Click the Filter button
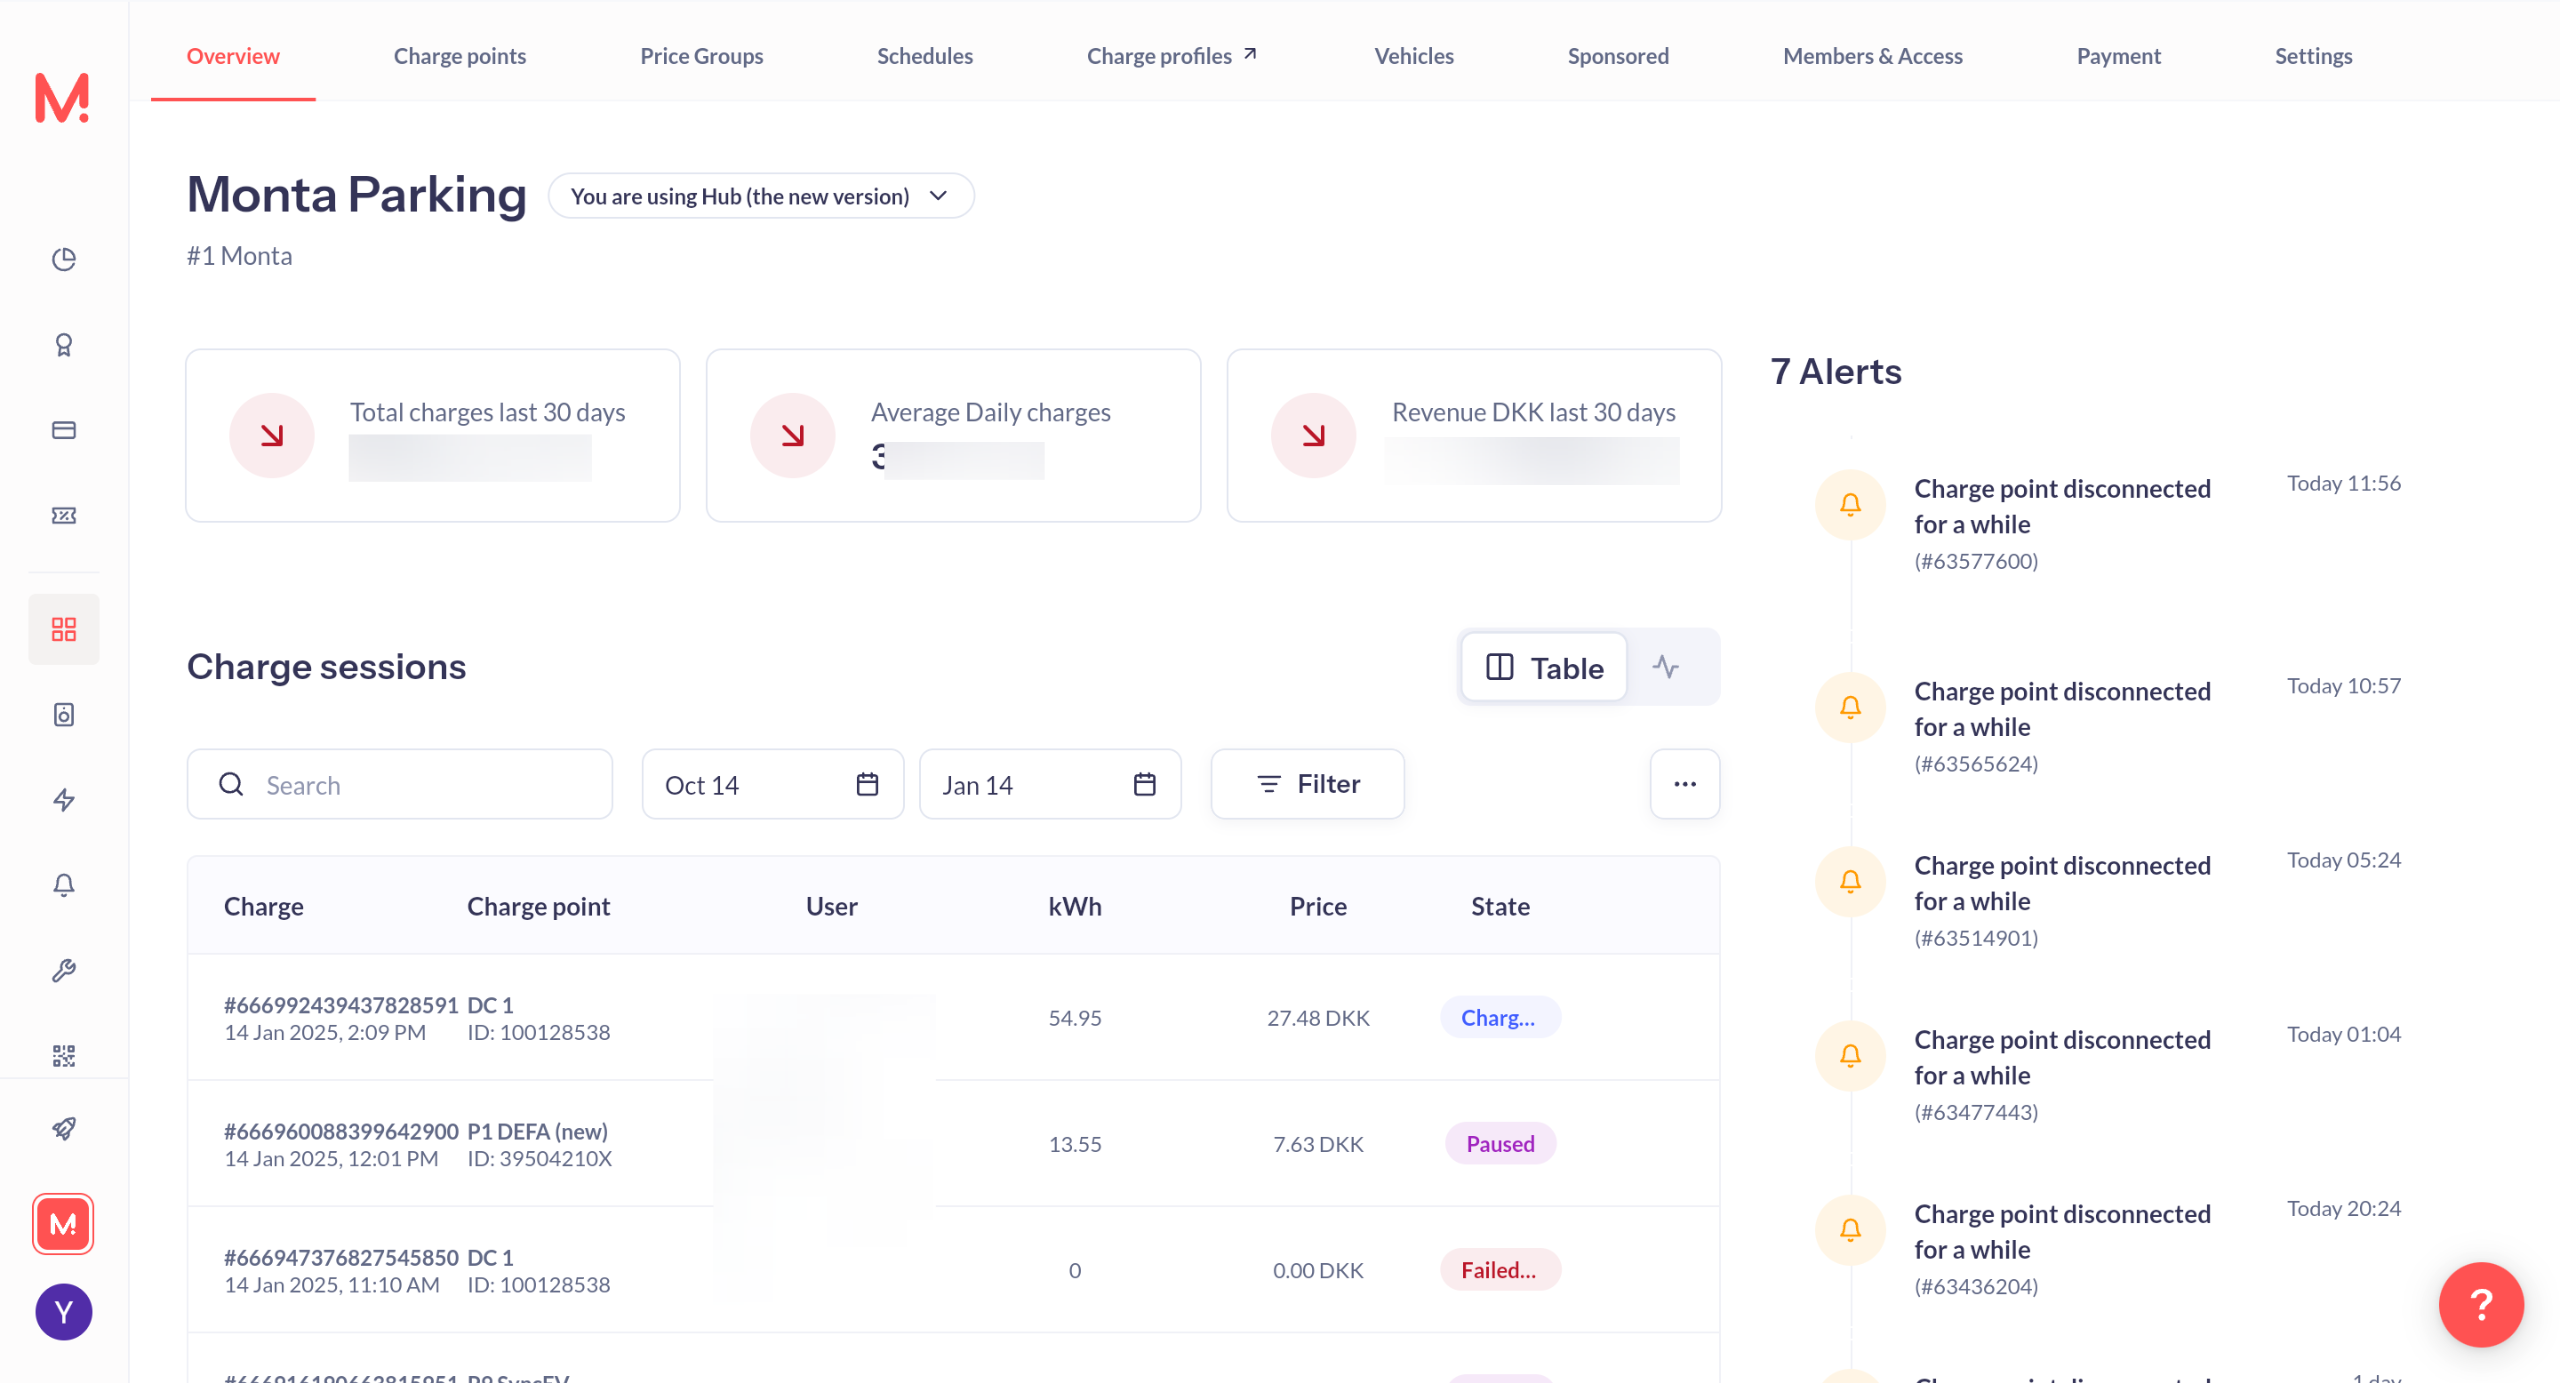2560x1383 pixels. coord(1307,785)
